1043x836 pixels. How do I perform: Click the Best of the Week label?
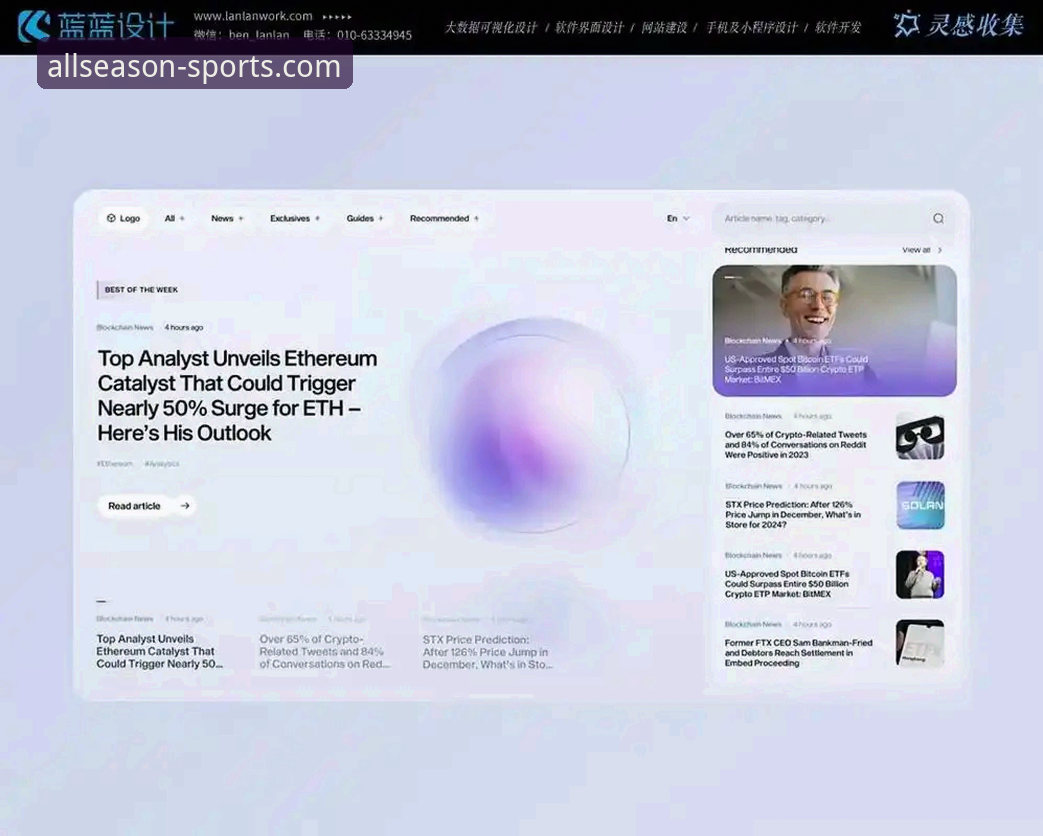point(141,290)
